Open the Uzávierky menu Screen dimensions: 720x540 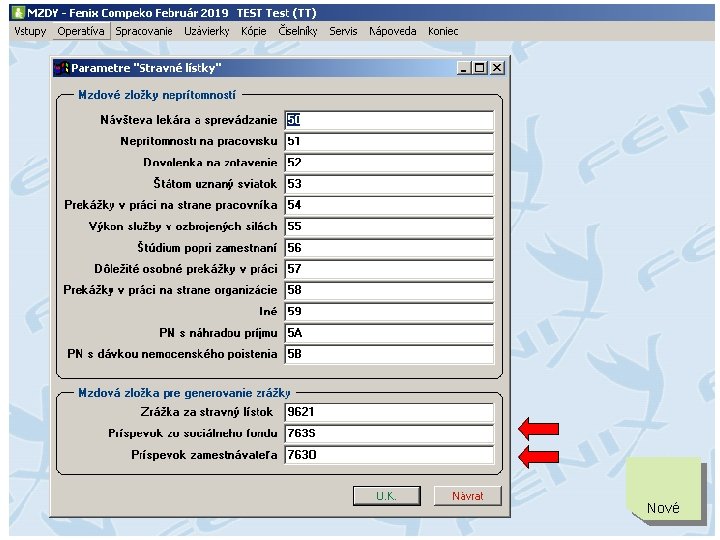pos(207,31)
